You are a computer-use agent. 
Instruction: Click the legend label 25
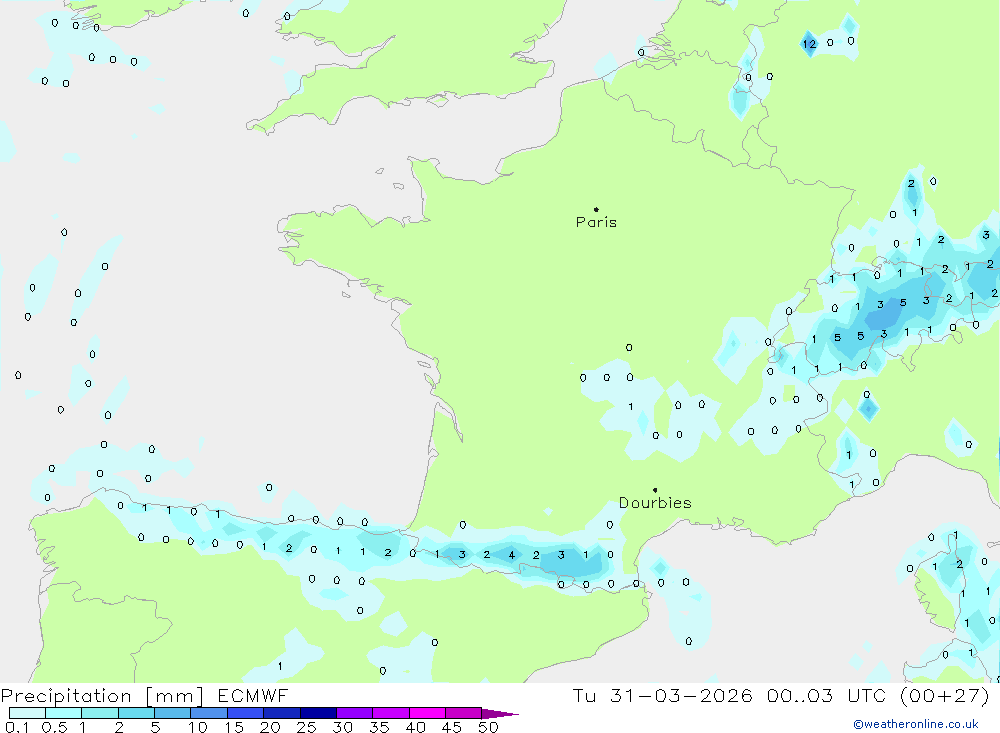click(306, 727)
